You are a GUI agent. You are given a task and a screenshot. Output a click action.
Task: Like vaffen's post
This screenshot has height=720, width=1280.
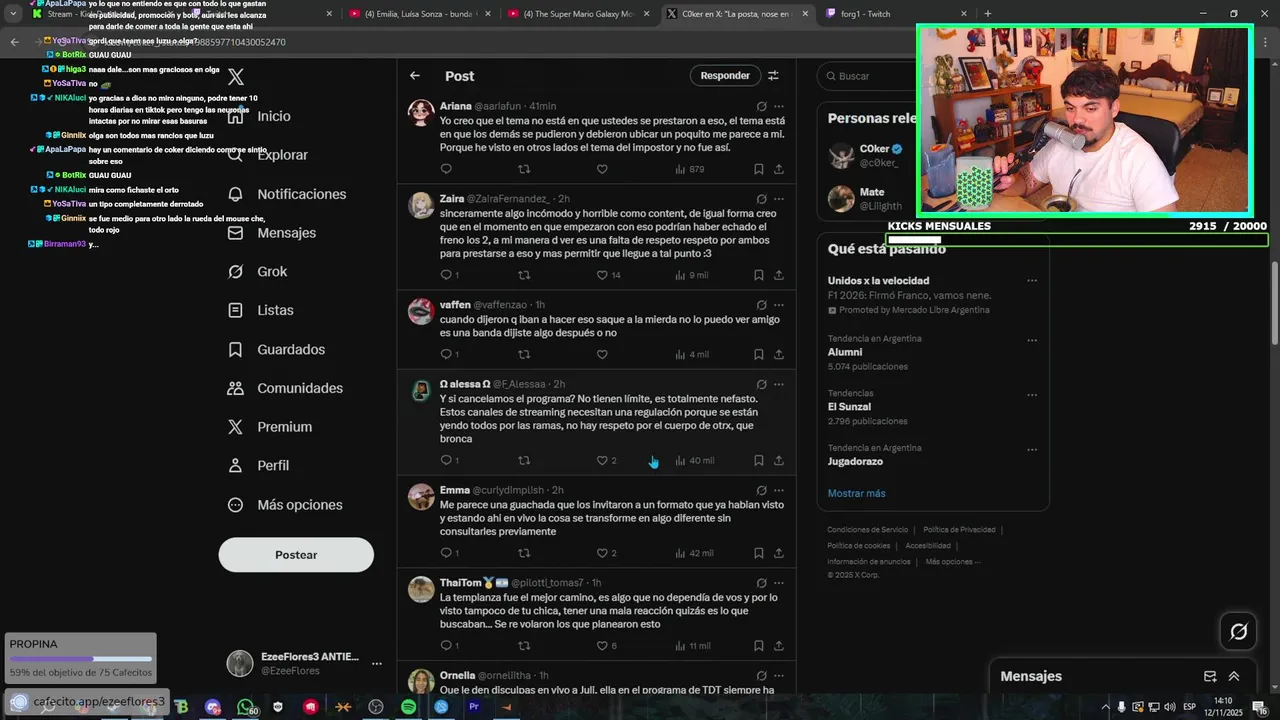coord(602,354)
